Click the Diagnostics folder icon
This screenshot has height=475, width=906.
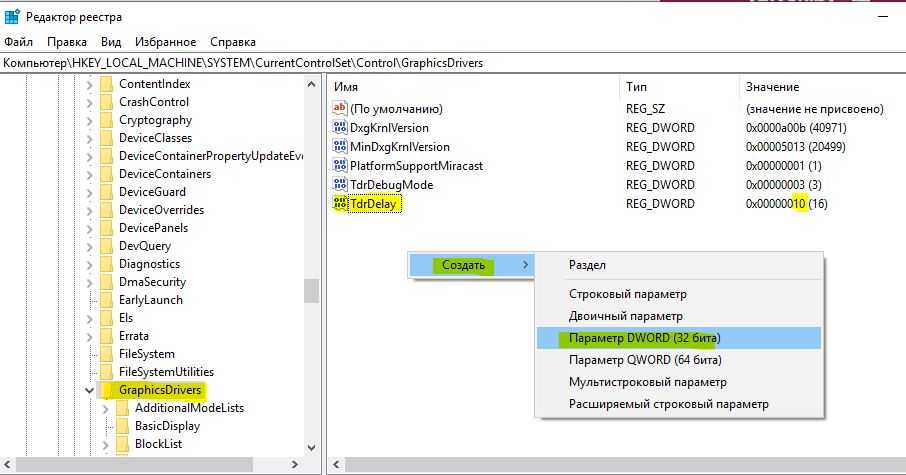pyautogui.click(x=106, y=264)
